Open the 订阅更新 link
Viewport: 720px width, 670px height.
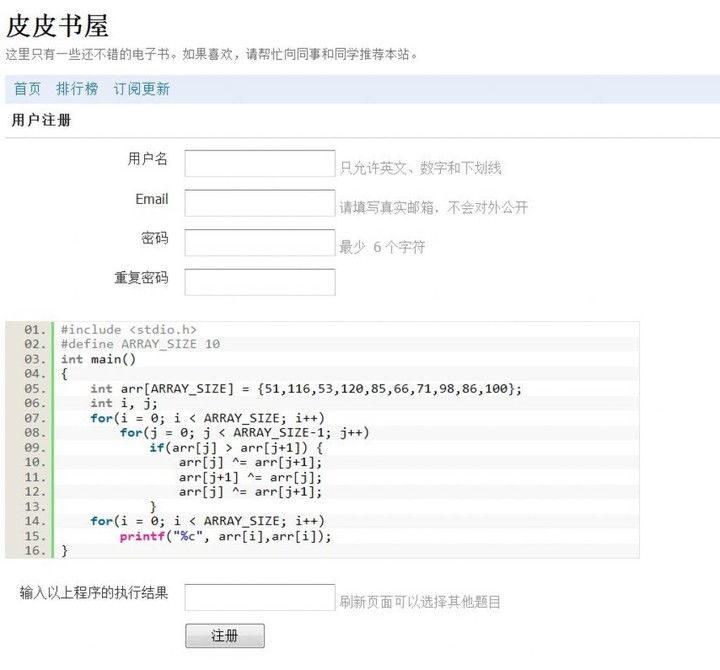coord(141,89)
